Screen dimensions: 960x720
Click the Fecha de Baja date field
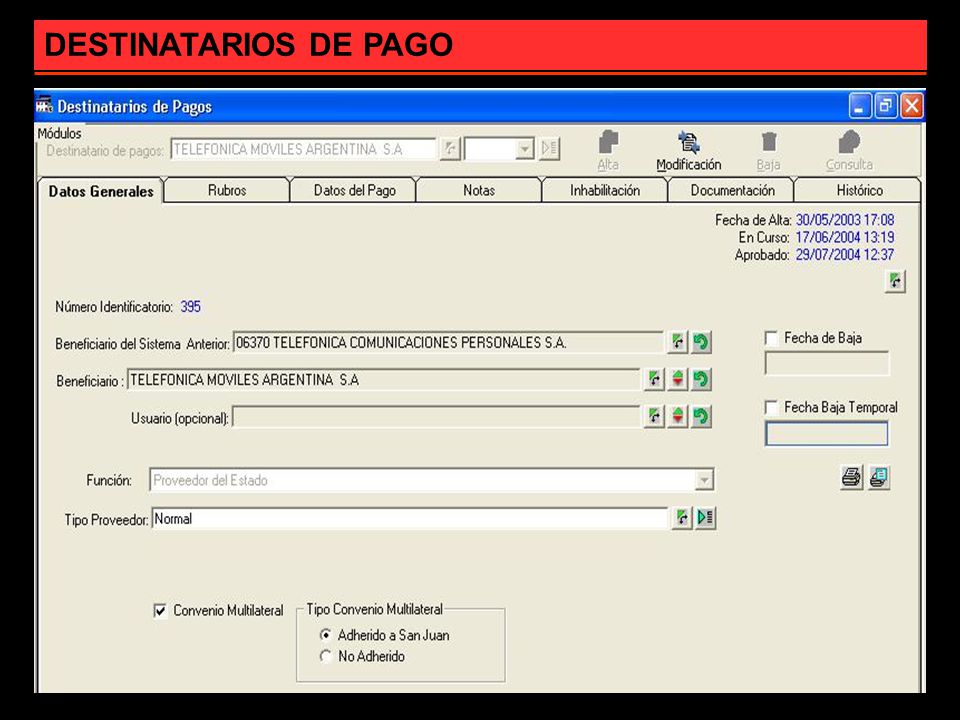[x=827, y=364]
